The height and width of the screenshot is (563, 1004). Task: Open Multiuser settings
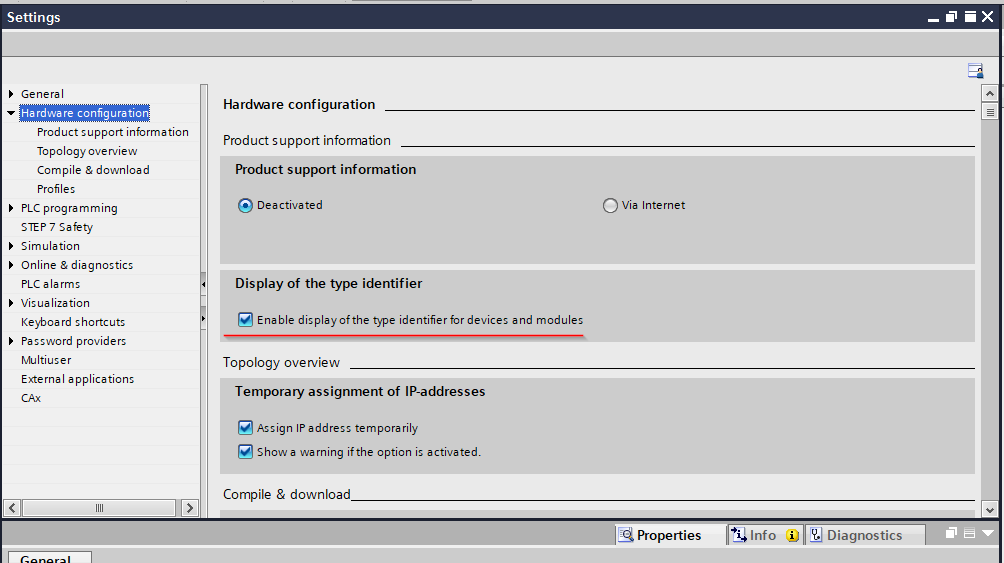[45, 360]
